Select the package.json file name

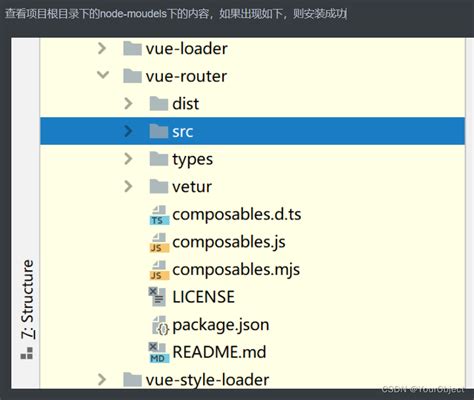(x=221, y=325)
